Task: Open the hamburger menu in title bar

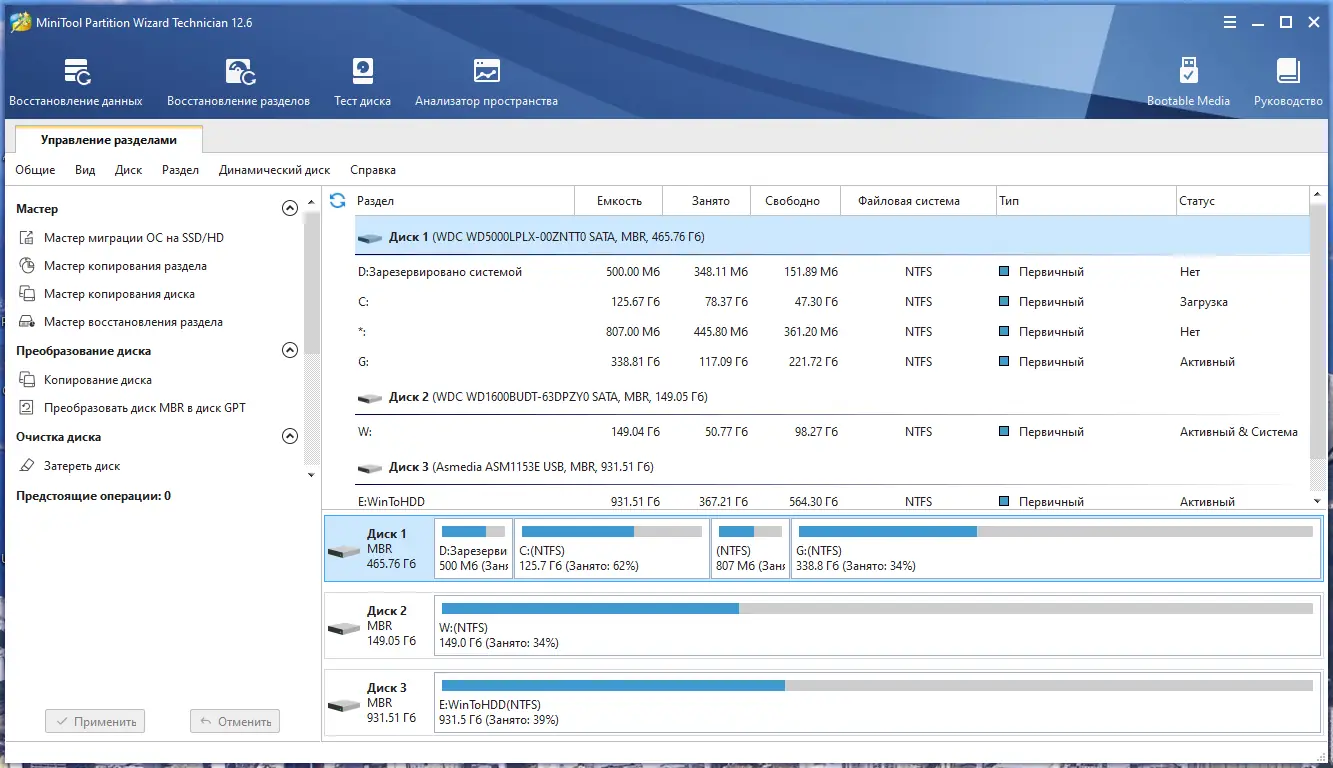Action: pos(1230,22)
